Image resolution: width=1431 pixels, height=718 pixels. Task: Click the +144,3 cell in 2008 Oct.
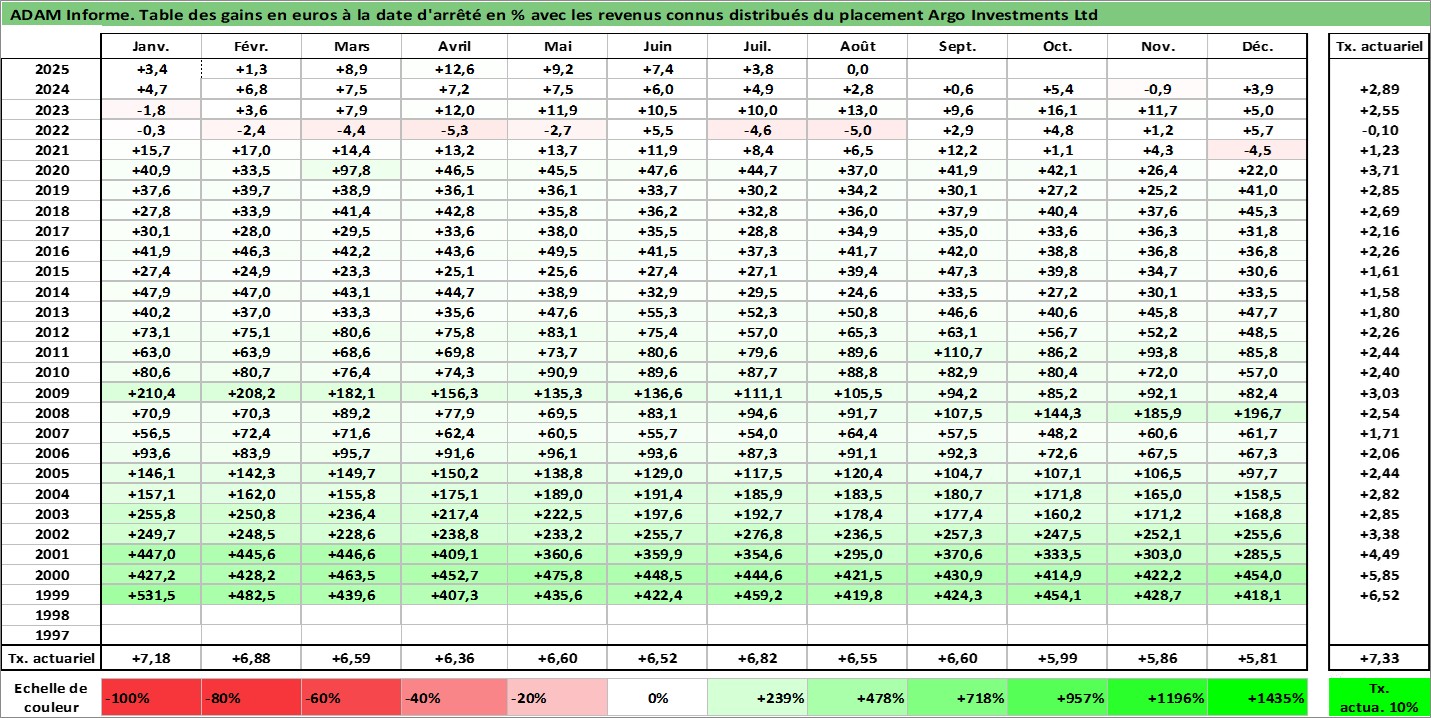coord(1057,413)
